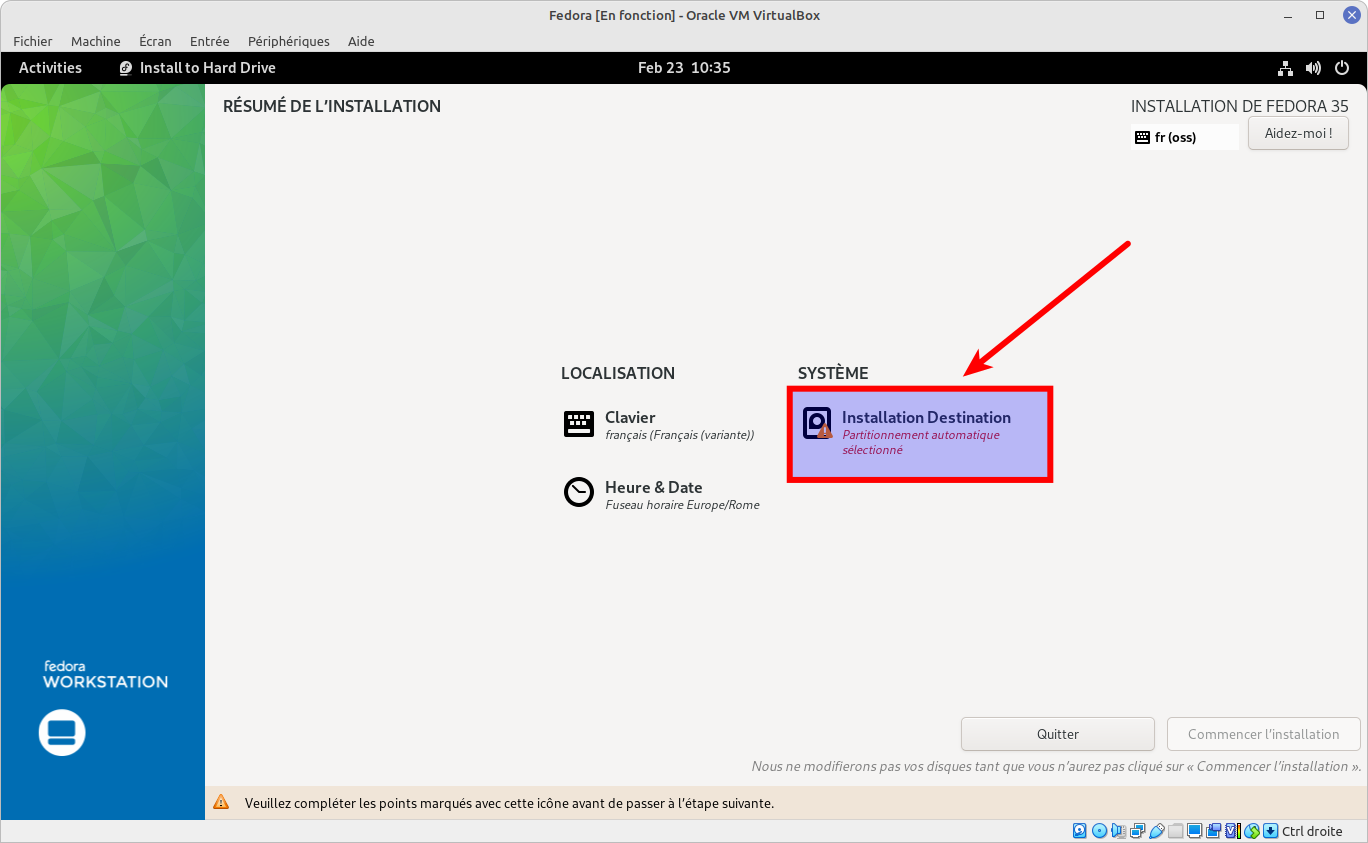
Task: Open Heure & Date settings
Action: [662, 494]
